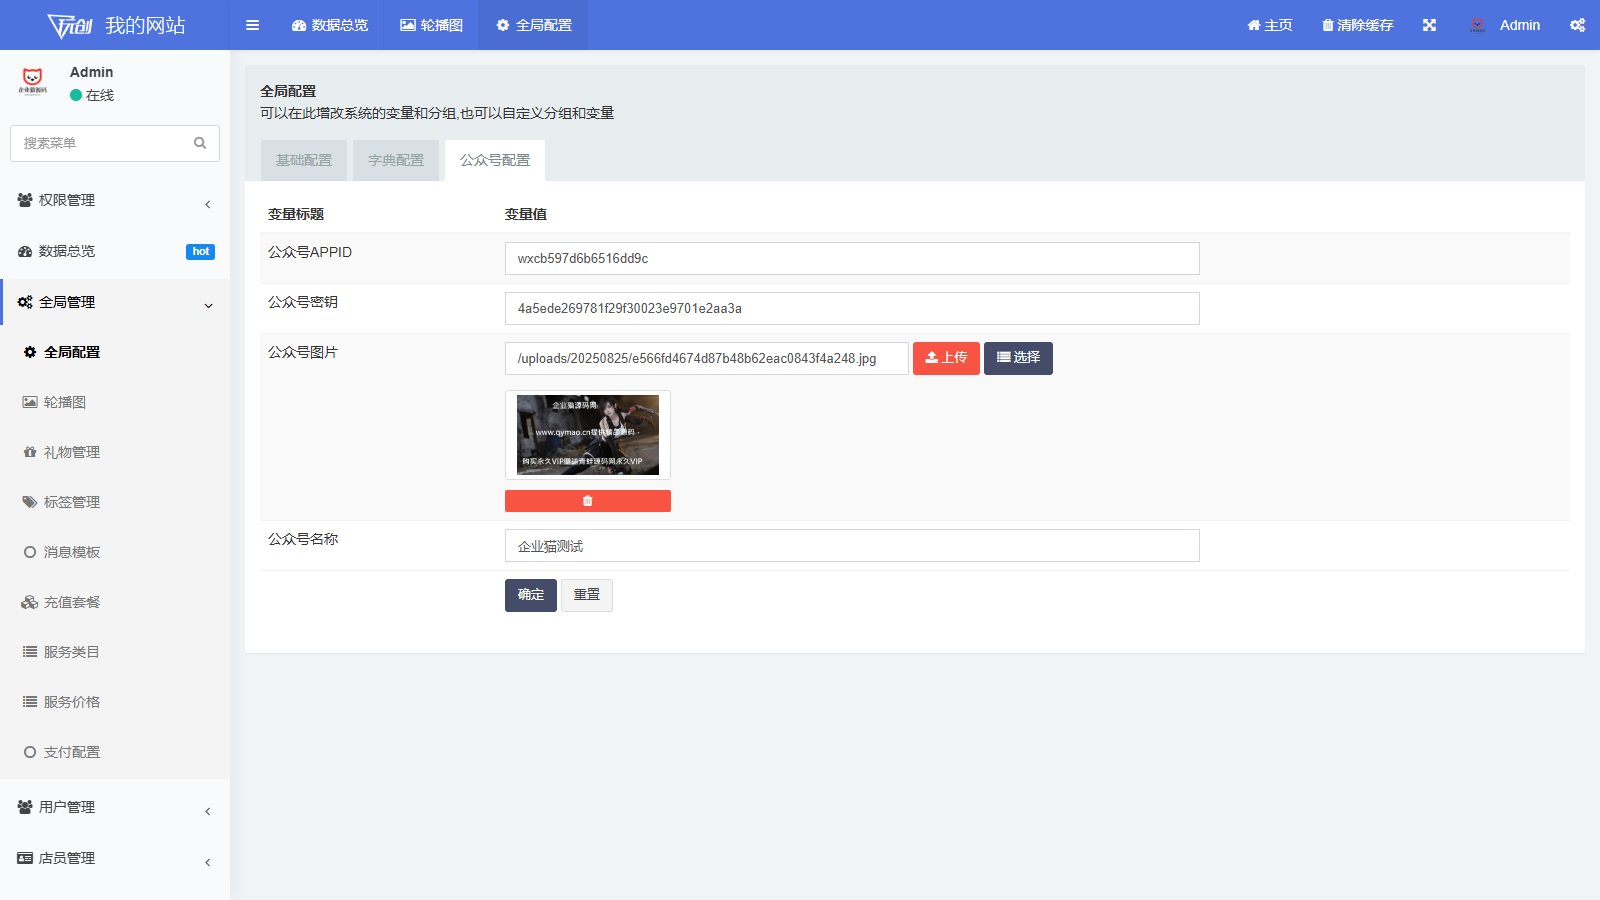1600x900 pixels.
Task: Click the 确定 confirm button
Action: 530,595
